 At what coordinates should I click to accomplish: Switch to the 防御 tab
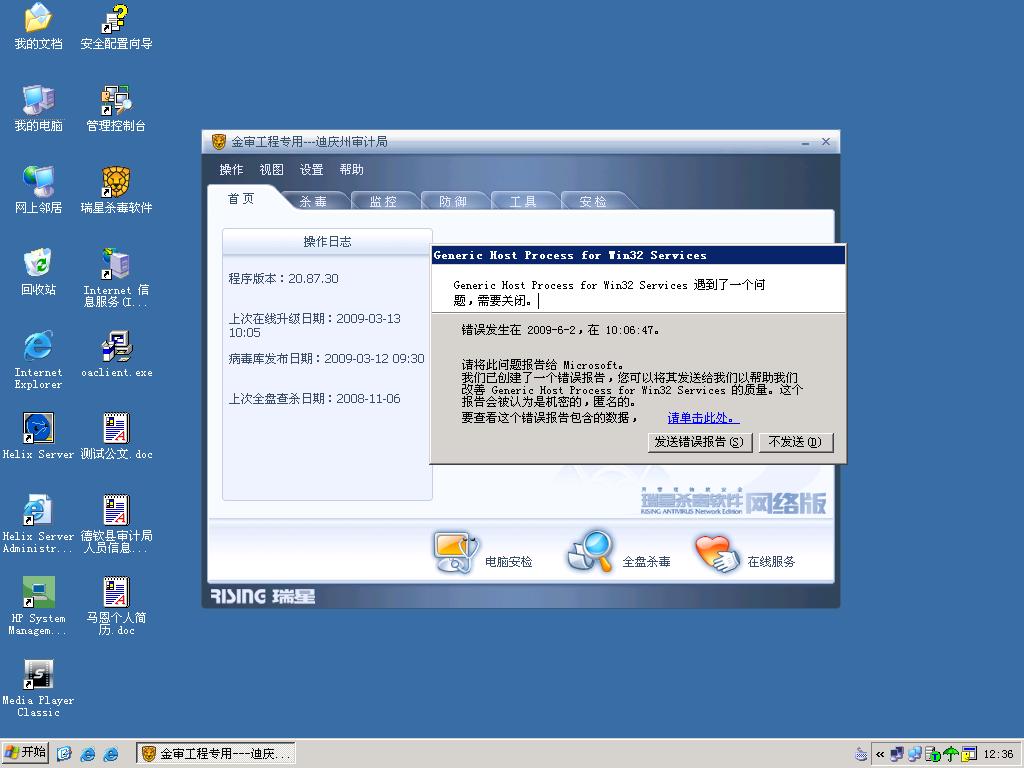pos(453,201)
